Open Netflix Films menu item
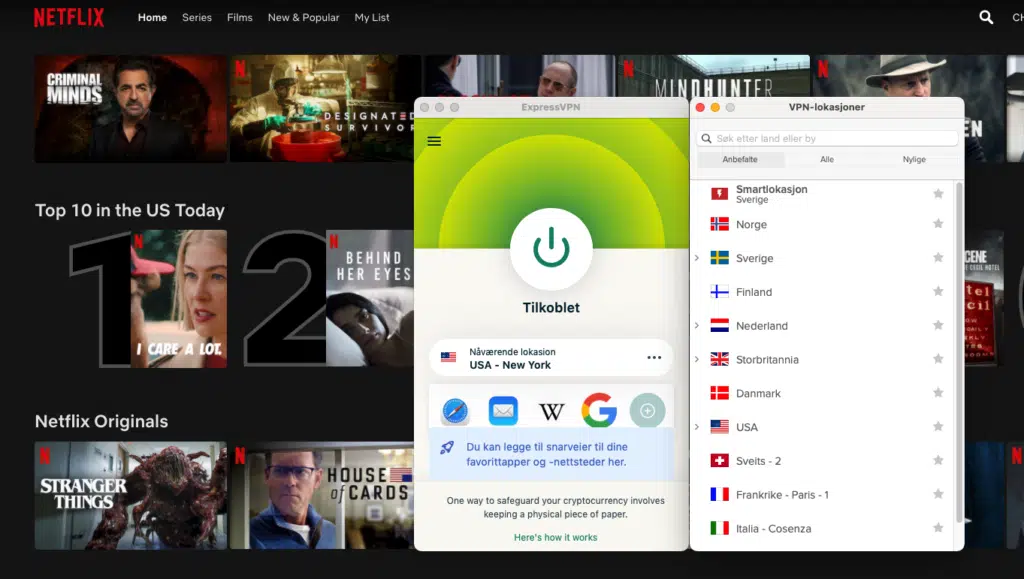Screen dimensions: 1024x579 pos(240,18)
